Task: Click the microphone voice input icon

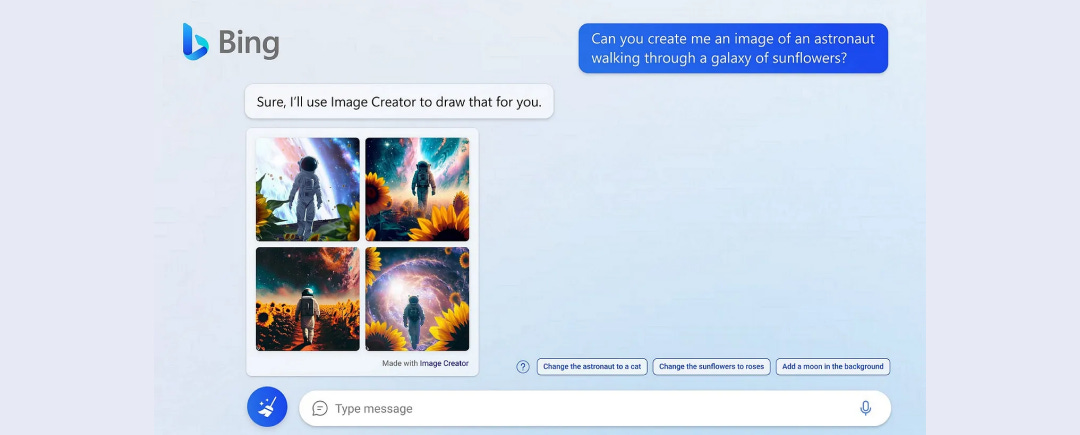Action: tap(865, 408)
